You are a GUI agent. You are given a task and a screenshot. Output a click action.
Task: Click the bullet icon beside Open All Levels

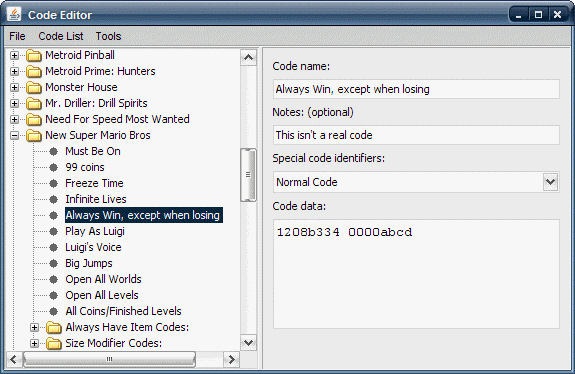(54, 295)
